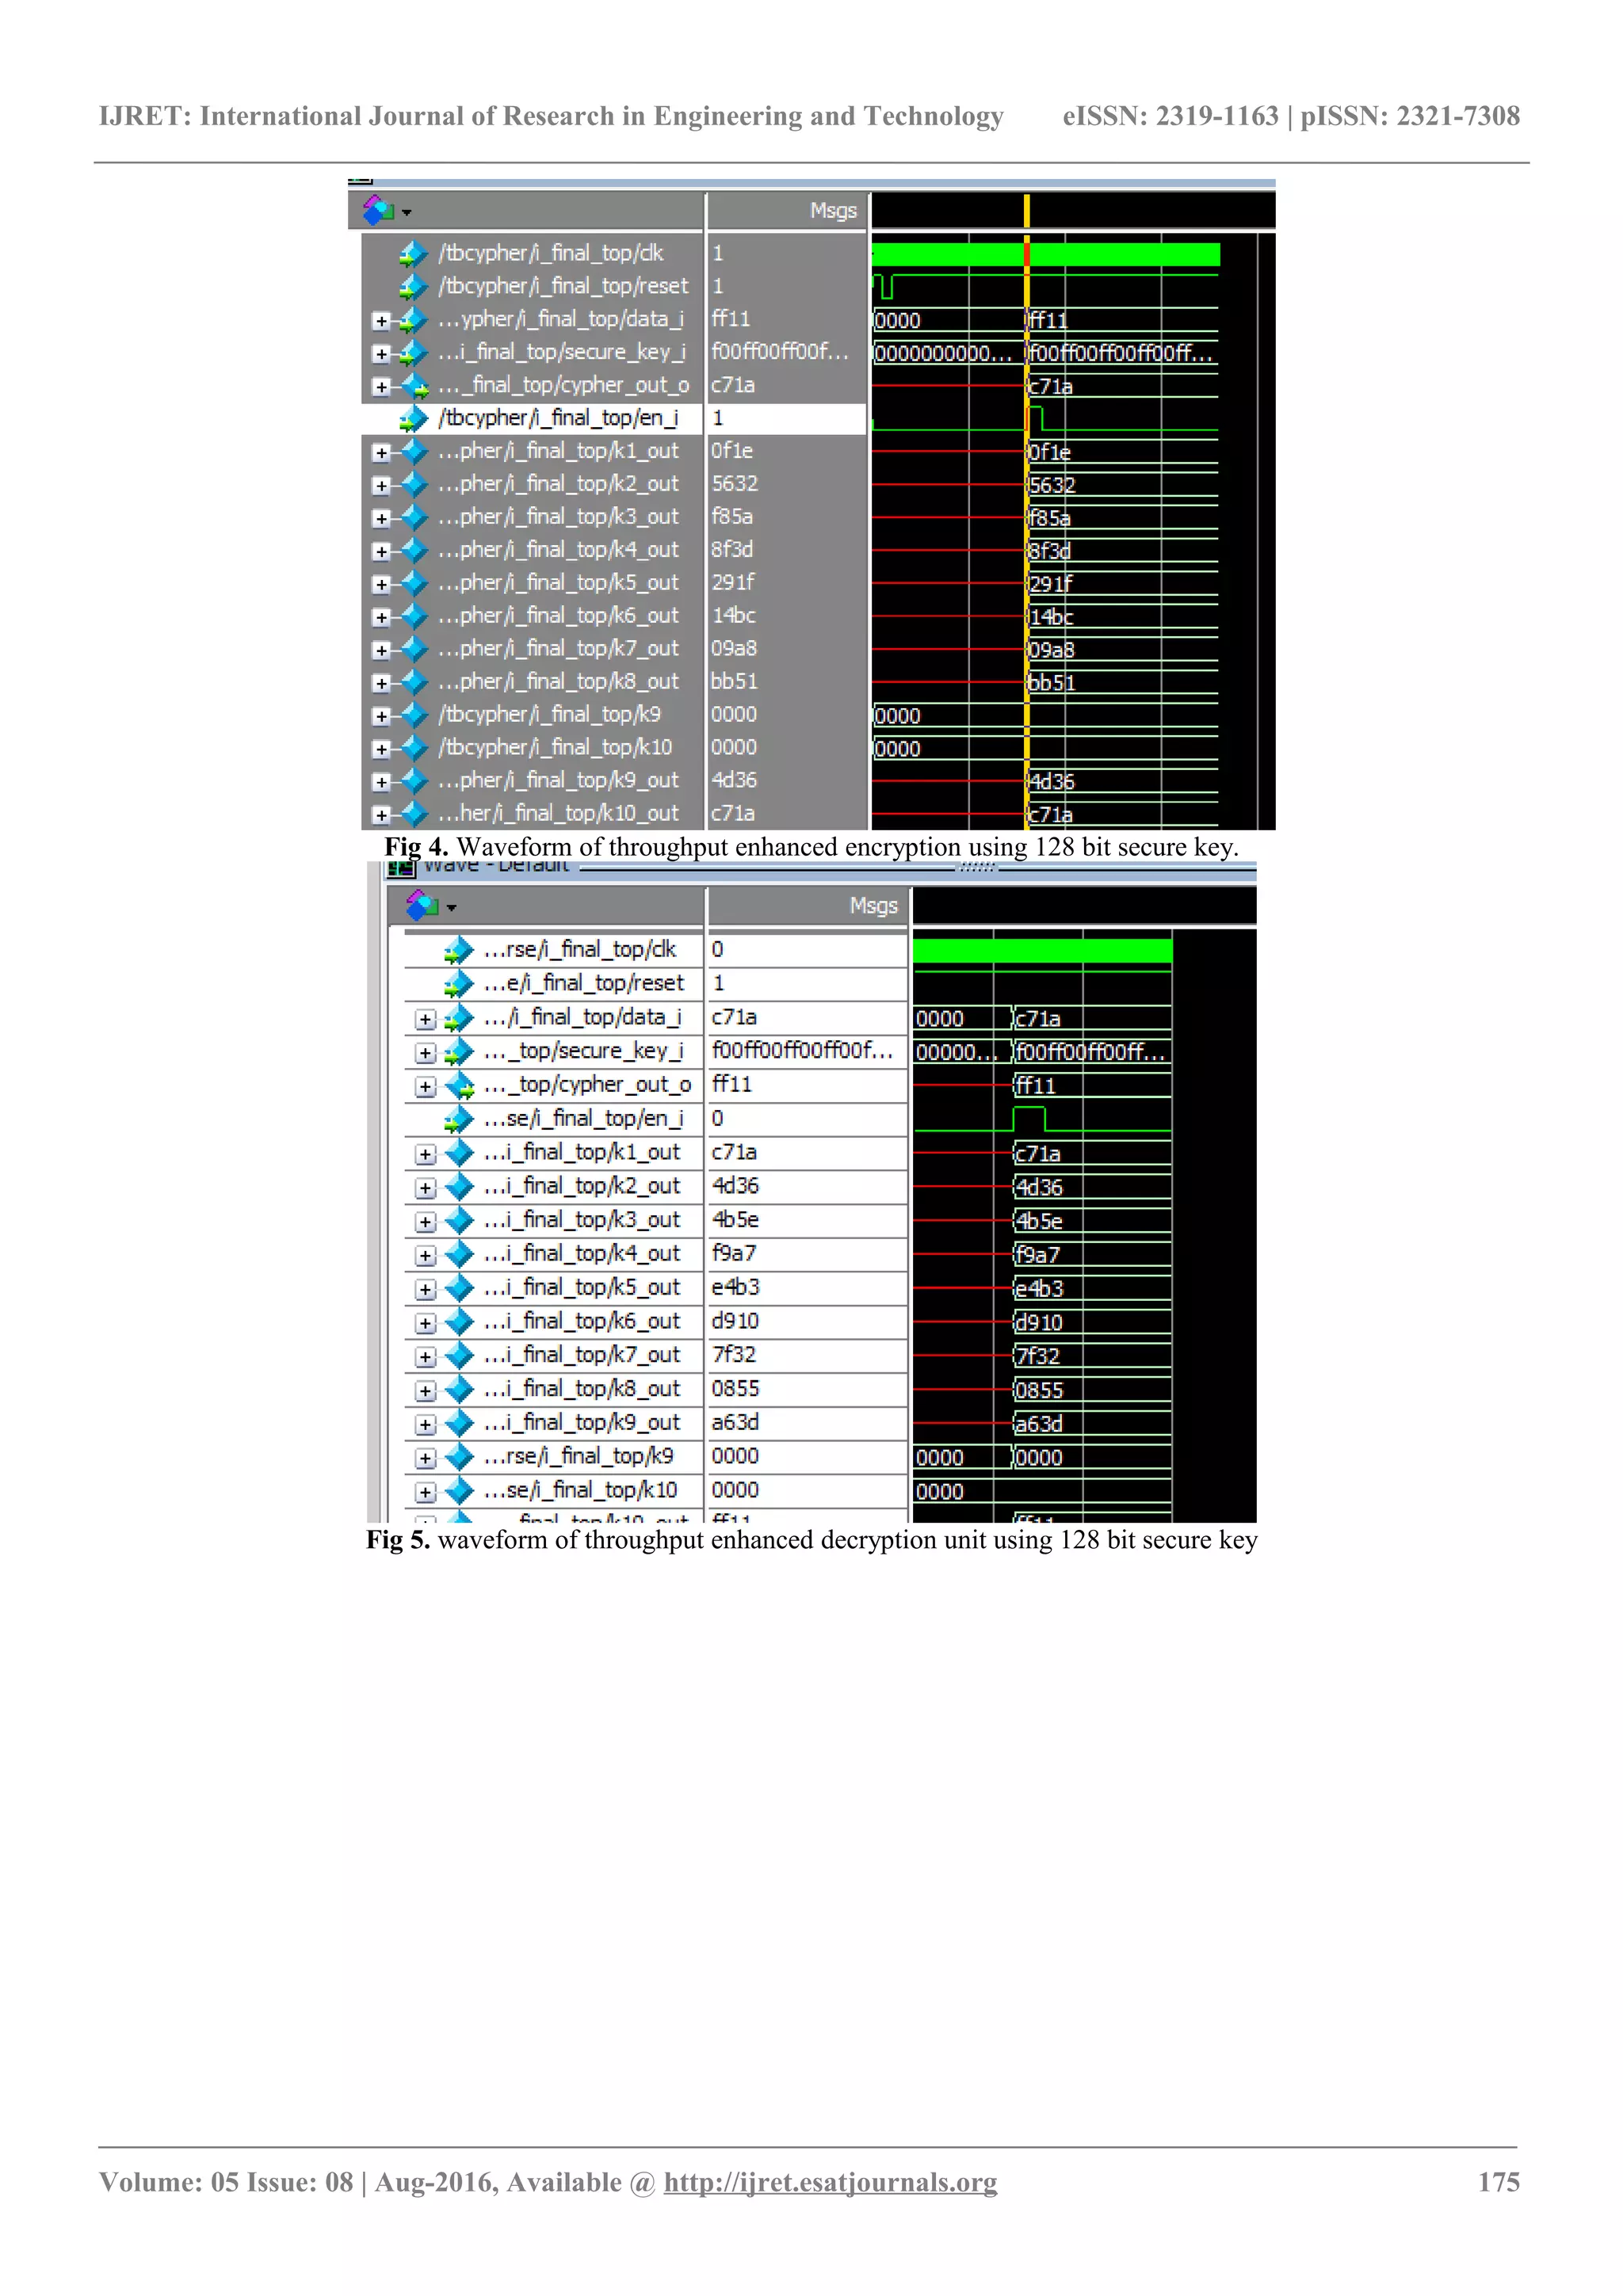1623x2296 pixels.
Task: Click the k2_out signal icon in Fig 5
Action: point(458,1187)
